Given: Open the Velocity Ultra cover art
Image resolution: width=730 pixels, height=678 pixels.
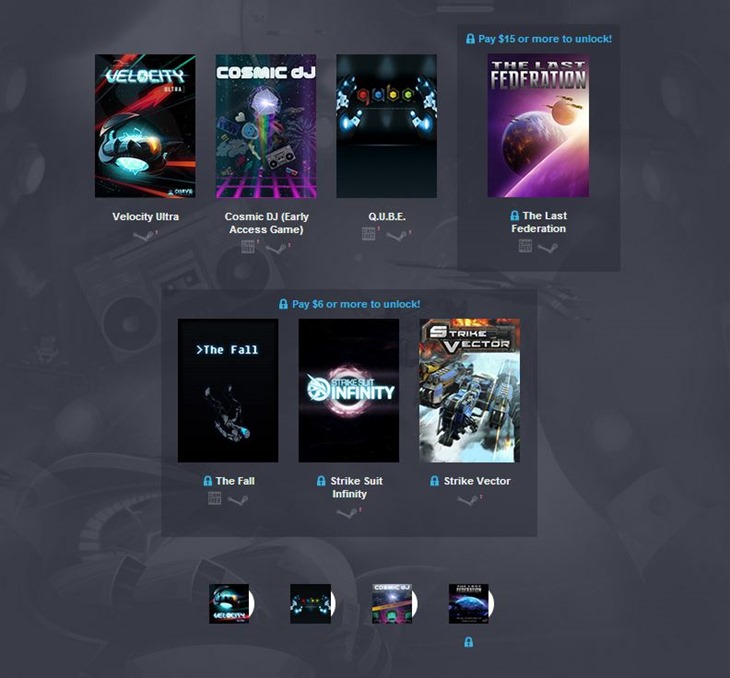Looking at the screenshot, I should pyautogui.click(x=145, y=126).
